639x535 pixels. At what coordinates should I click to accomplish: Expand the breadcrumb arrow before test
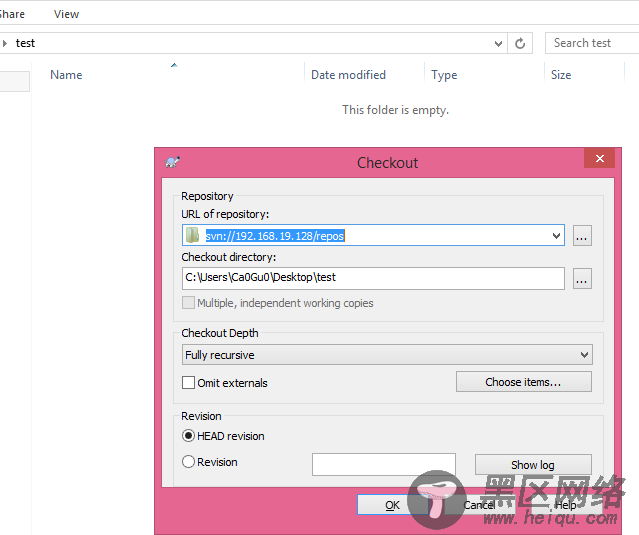click(5, 43)
